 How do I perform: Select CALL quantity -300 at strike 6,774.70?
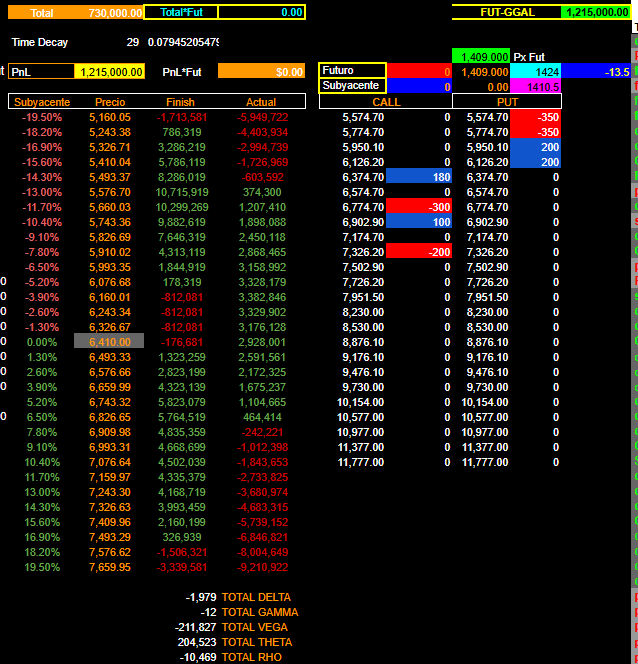click(419, 207)
